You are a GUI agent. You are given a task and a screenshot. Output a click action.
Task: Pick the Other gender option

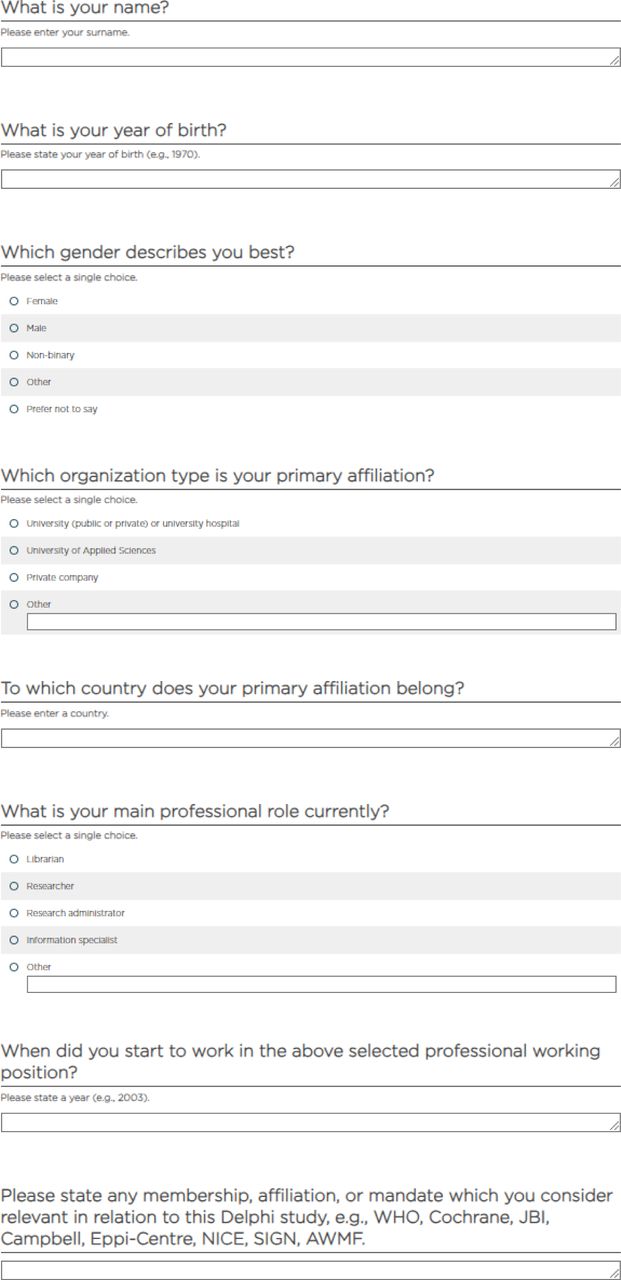[14, 382]
